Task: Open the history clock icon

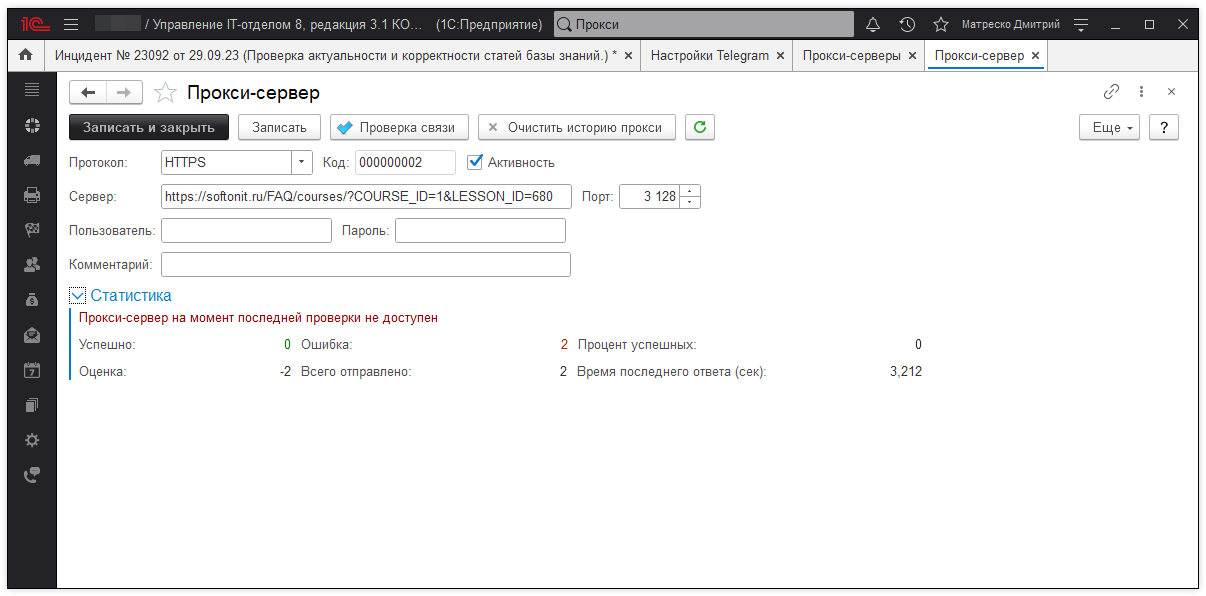Action: (x=907, y=24)
